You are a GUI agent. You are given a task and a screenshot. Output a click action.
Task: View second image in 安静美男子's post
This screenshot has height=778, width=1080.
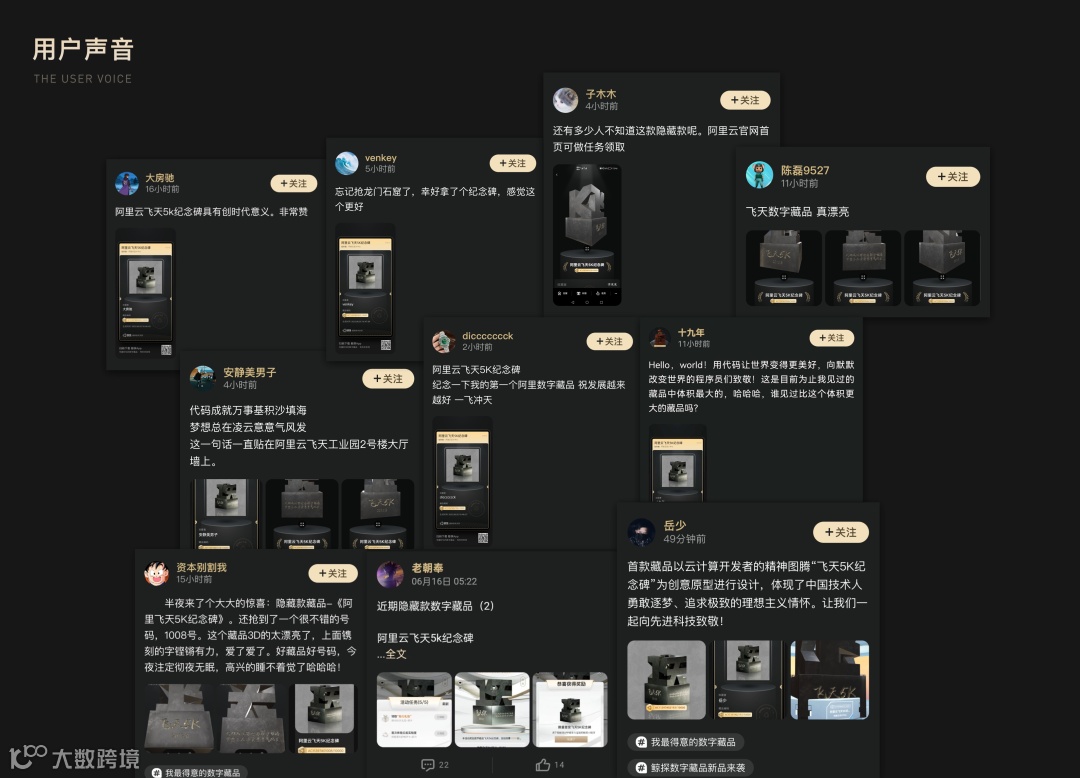302,514
